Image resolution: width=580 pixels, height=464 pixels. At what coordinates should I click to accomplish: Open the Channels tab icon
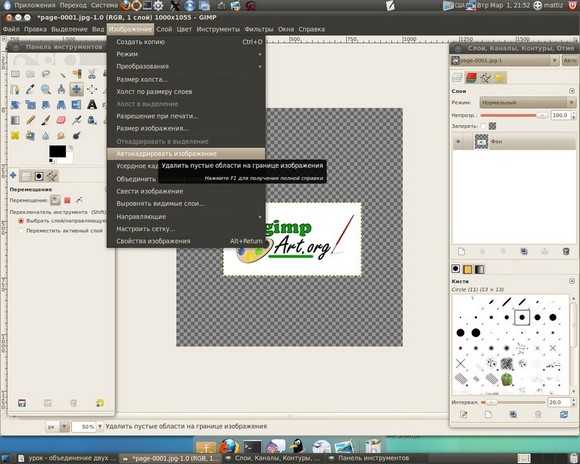(471, 77)
